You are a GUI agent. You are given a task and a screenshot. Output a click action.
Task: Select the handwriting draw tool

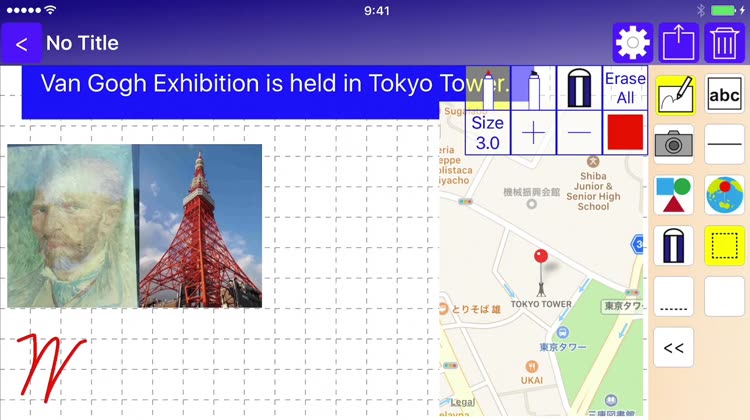click(674, 95)
